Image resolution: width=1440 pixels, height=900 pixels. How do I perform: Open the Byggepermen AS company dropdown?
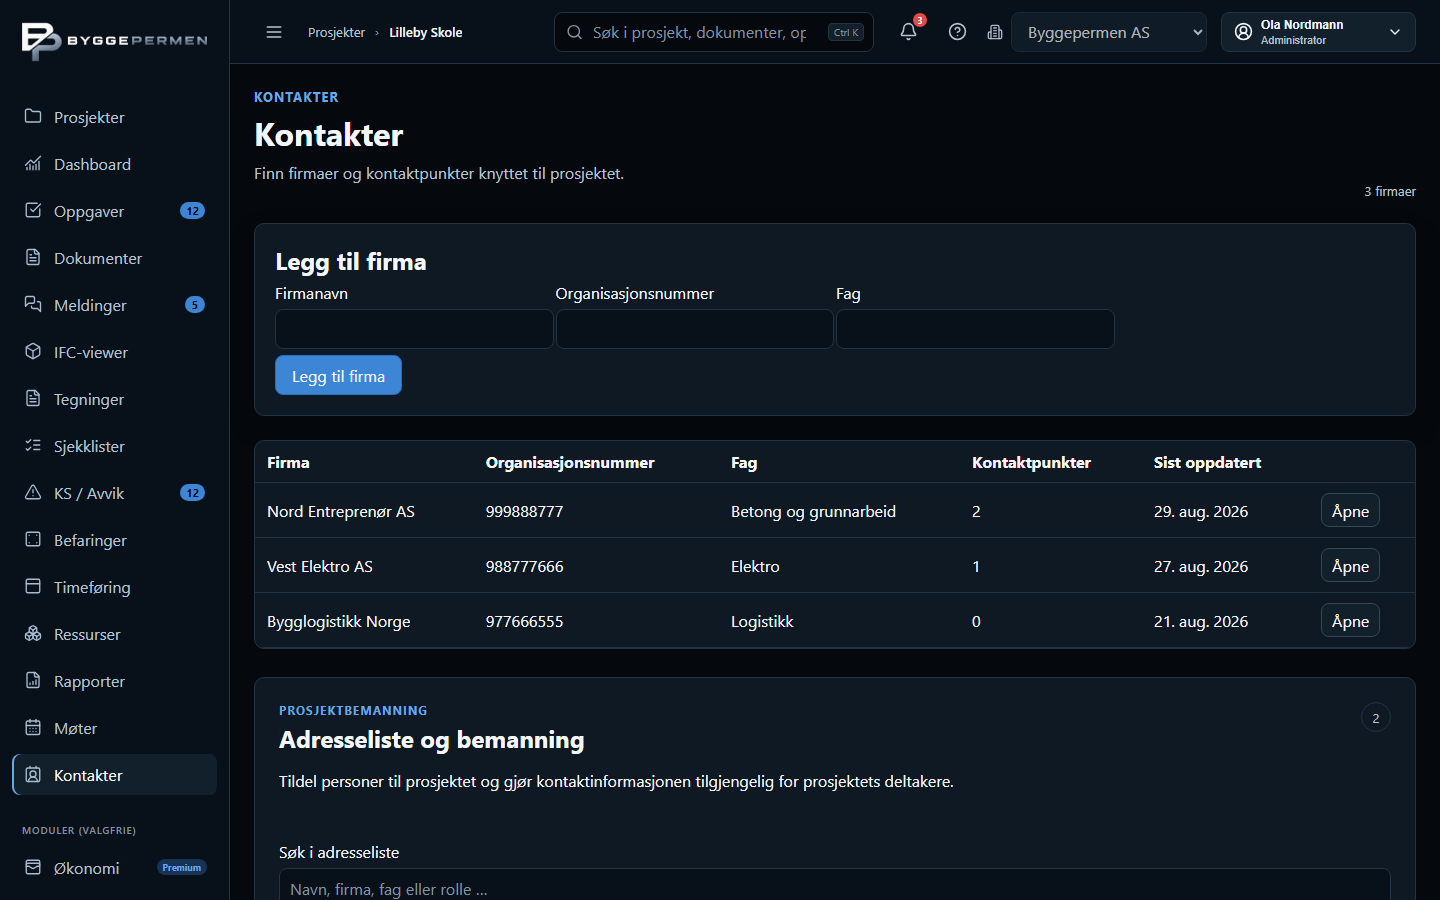click(1109, 32)
